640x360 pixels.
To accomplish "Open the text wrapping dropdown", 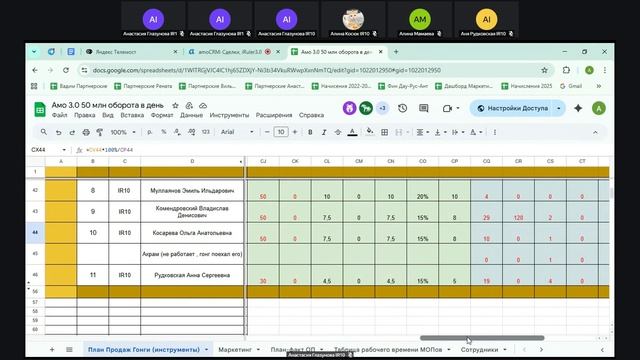I will (458, 132).
